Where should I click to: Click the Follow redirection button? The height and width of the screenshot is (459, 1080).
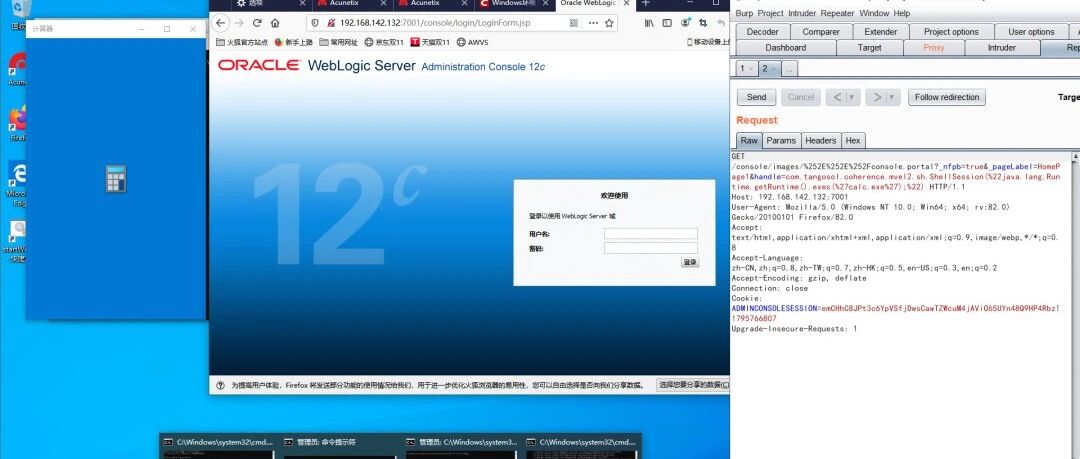946,97
